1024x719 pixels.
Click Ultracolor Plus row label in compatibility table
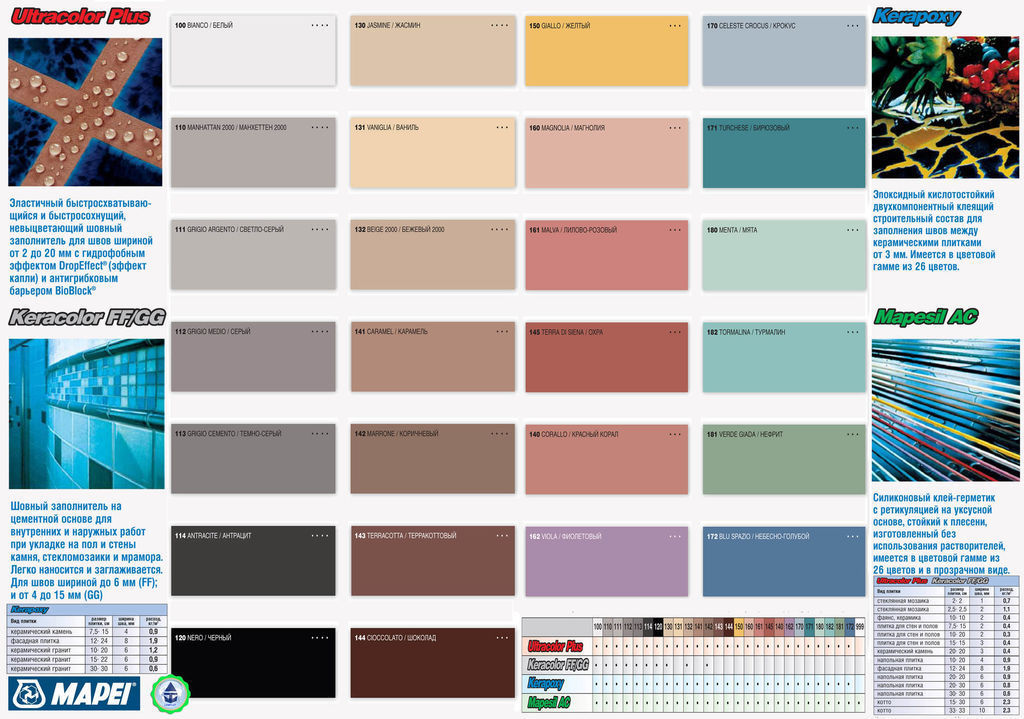tap(555, 647)
